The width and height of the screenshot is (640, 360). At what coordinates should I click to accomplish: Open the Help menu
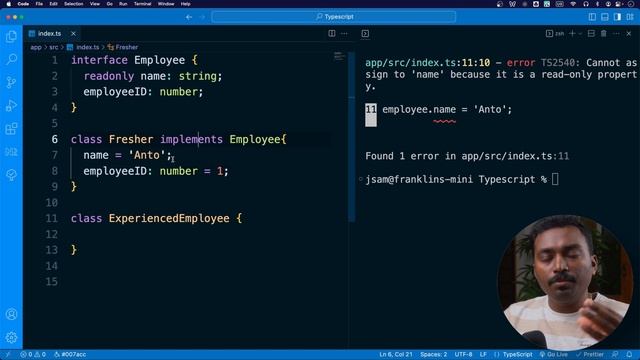pyautogui.click(x=185, y=4)
